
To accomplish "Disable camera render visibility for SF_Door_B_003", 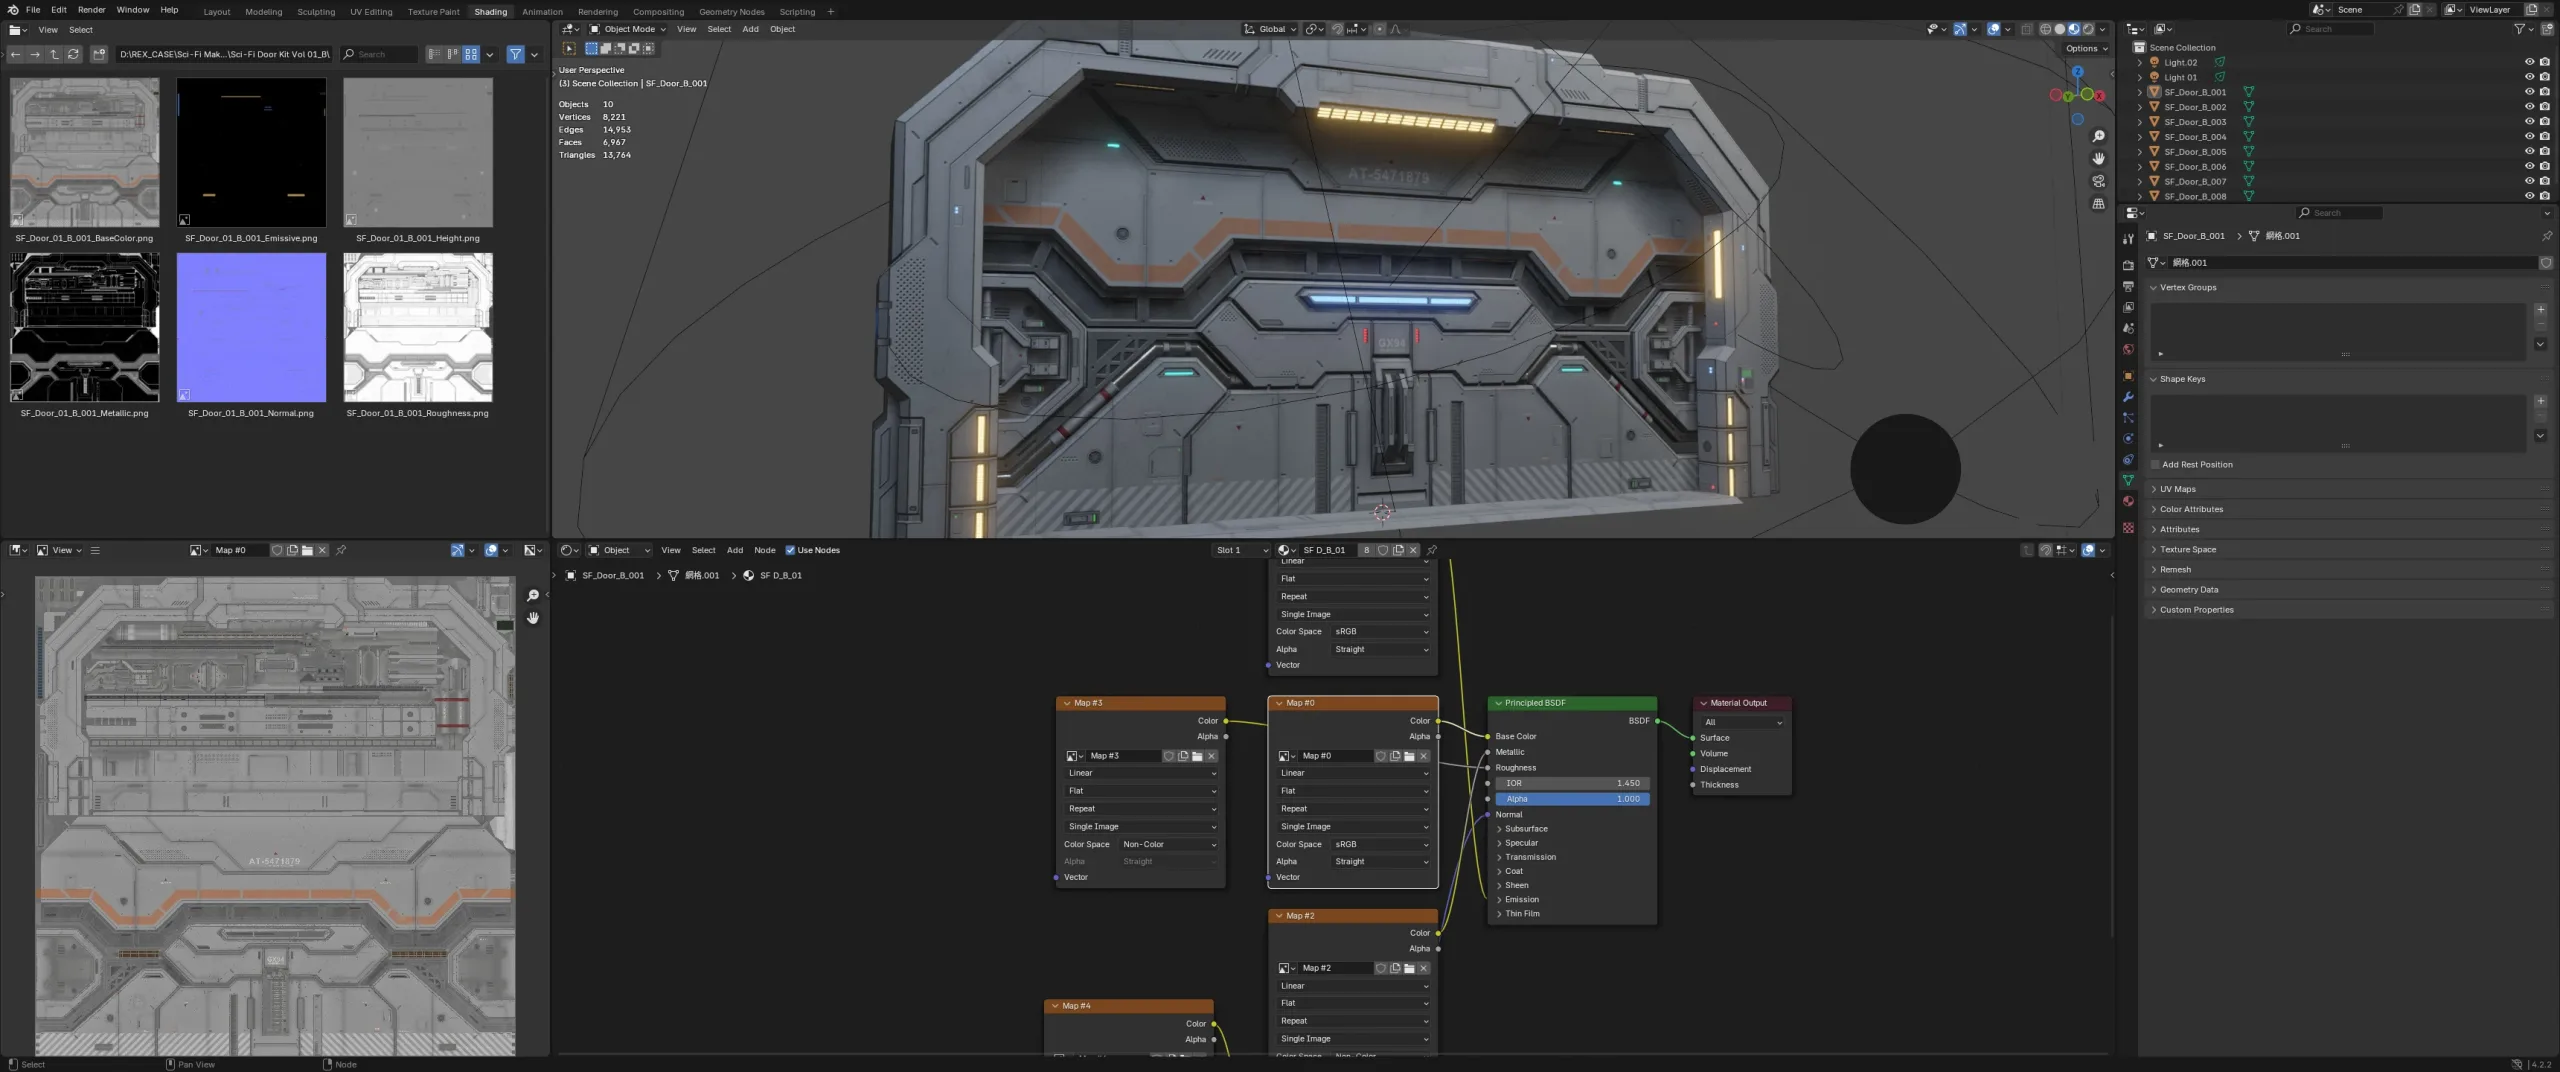I will 2546,122.
